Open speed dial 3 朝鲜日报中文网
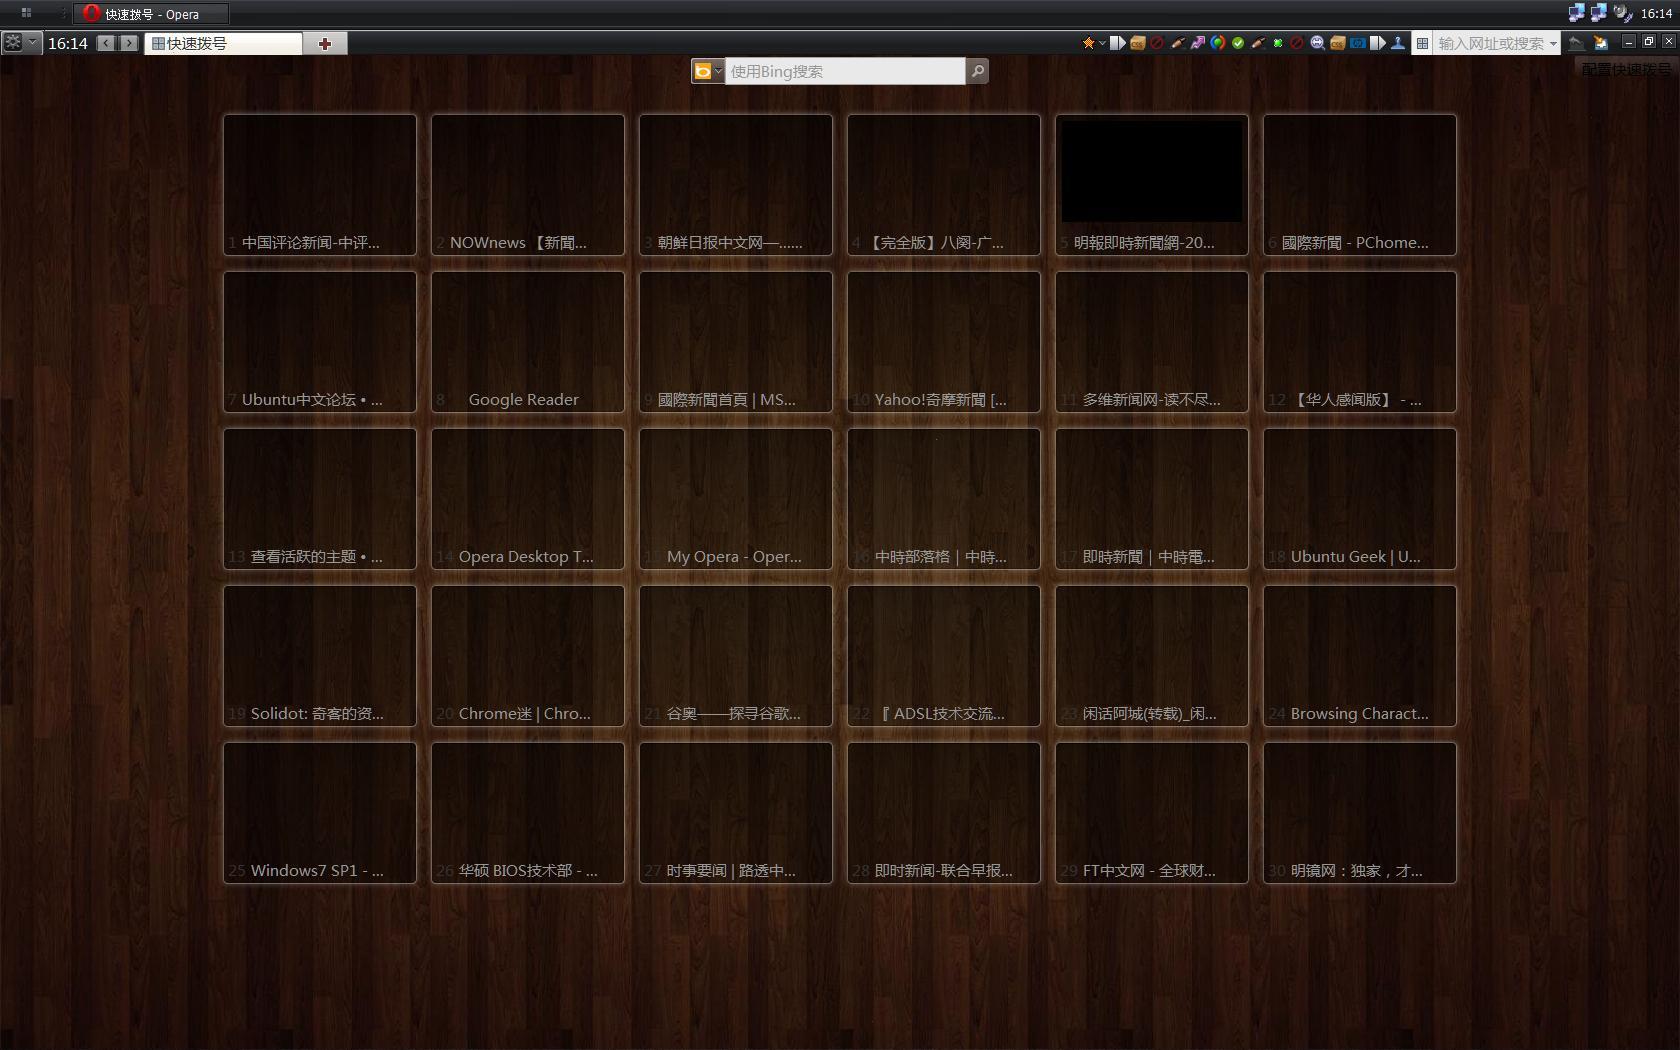The image size is (1680, 1050). pos(736,185)
